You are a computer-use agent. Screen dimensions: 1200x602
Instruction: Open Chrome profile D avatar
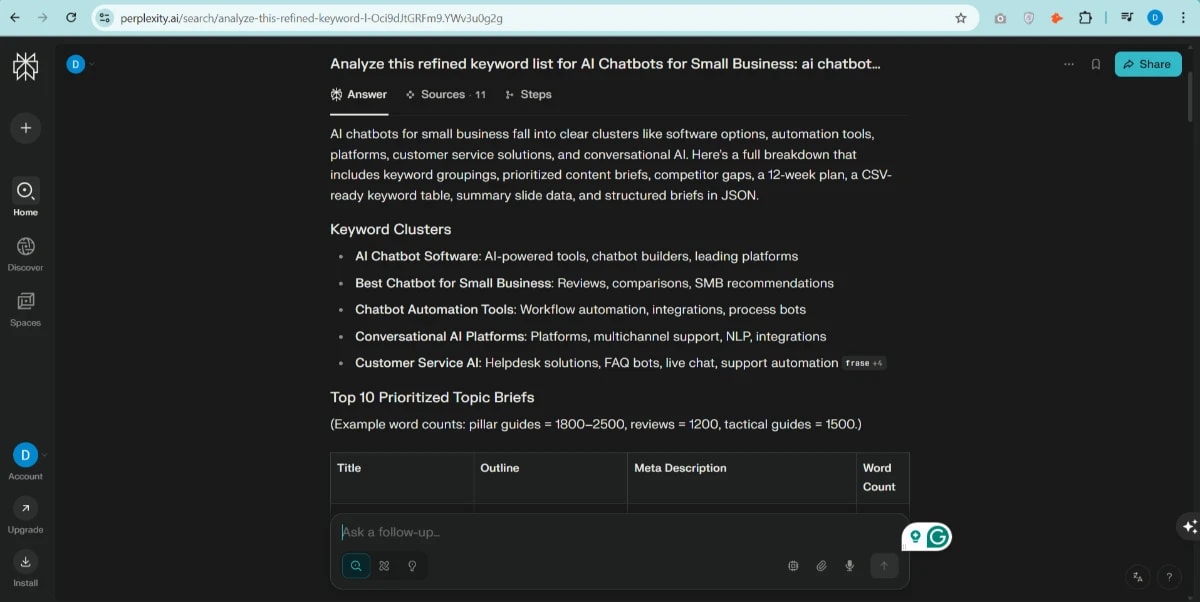tap(1155, 17)
